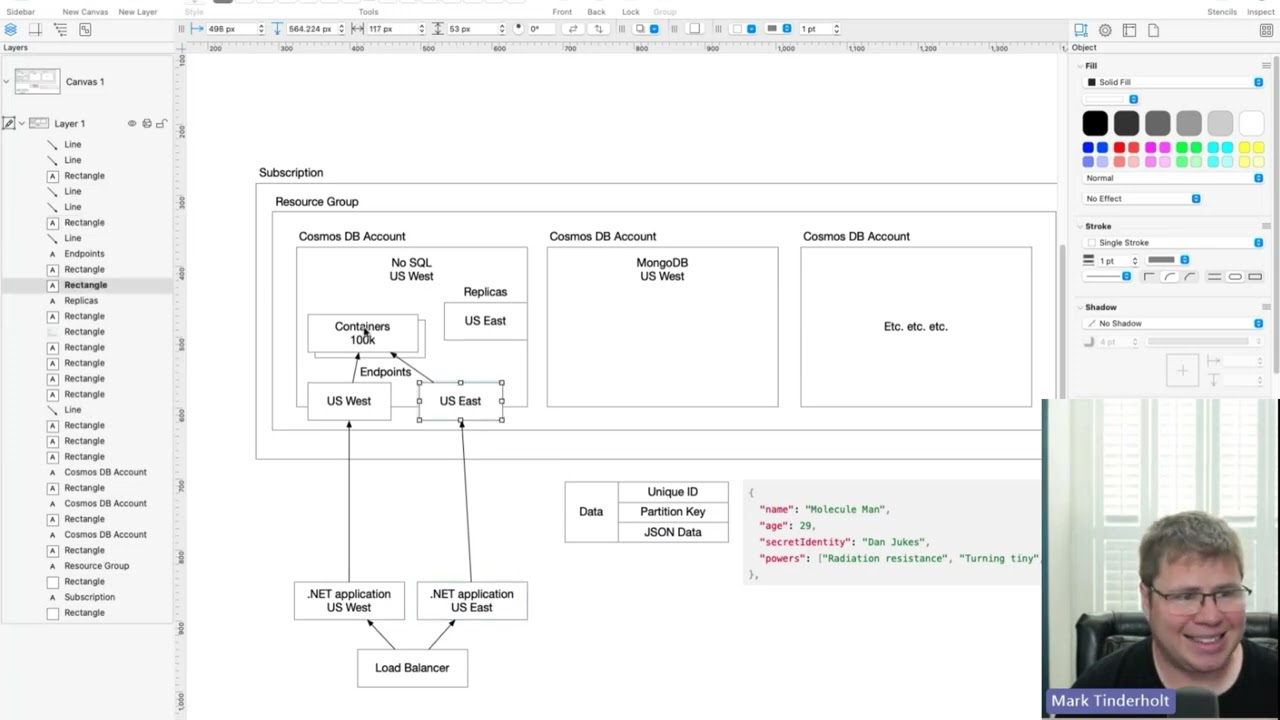Click New Layer toolbar button
The image size is (1280, 720).
138,12
